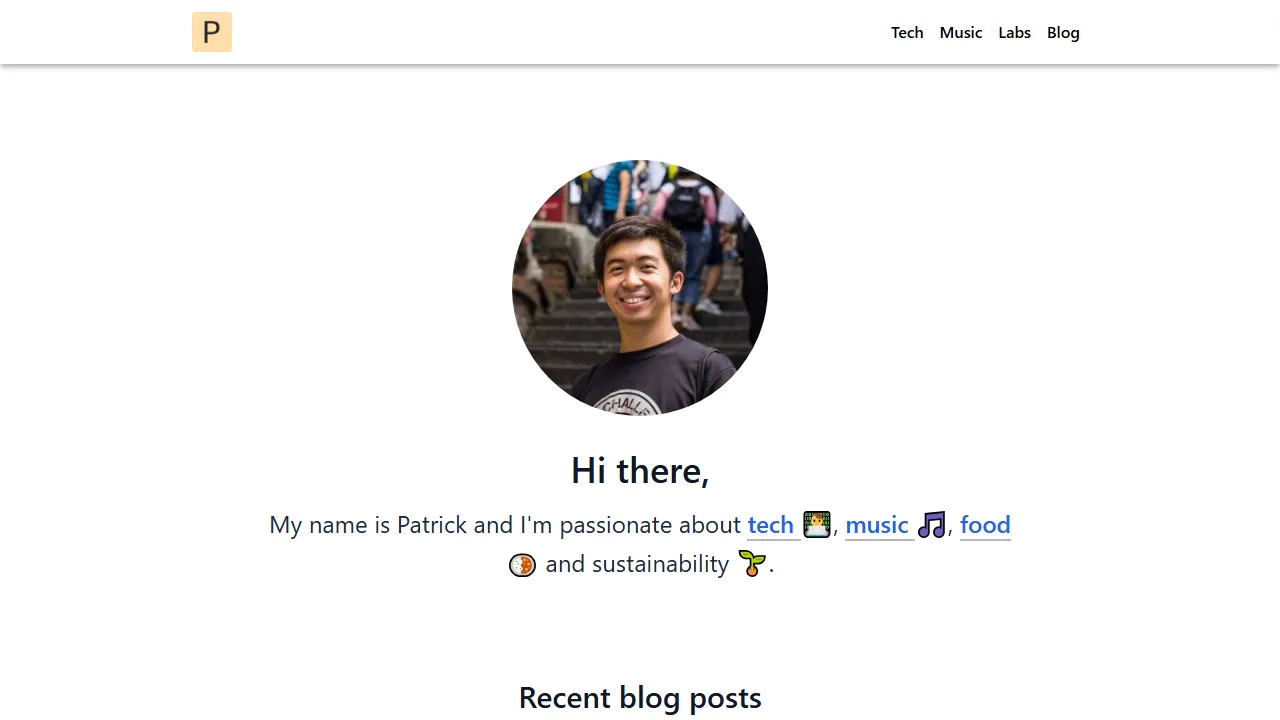Click the seedling emoji next to sustainability

752,564
